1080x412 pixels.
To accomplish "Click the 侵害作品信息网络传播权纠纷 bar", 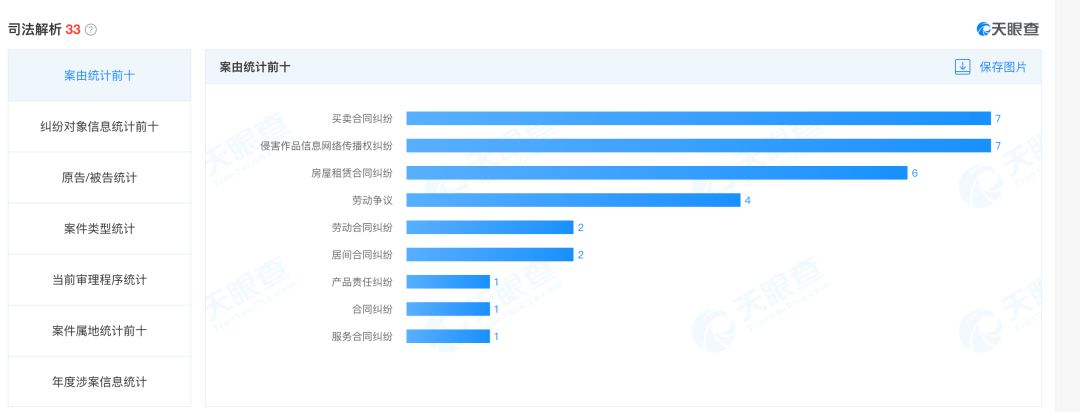I will [x=697, y=145].
